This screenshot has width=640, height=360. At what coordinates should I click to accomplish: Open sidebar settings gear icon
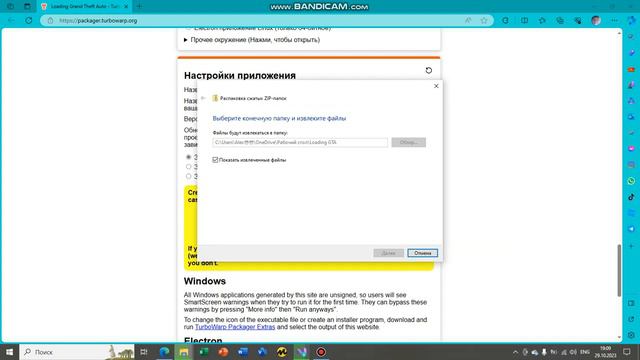pos(631,335)
